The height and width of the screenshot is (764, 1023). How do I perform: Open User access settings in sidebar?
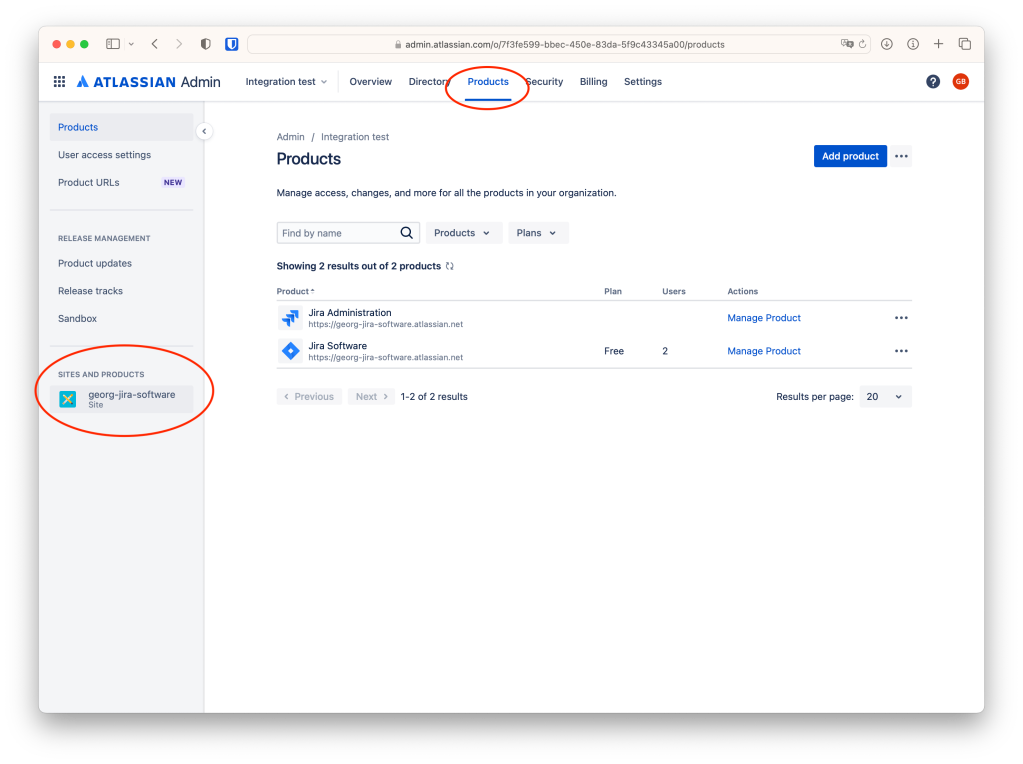tap(121, 155)
